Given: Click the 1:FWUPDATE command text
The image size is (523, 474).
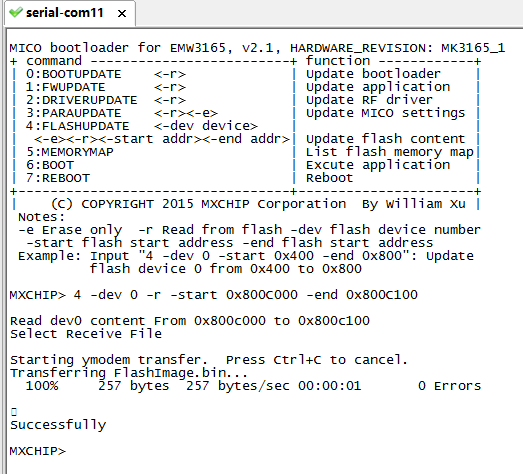Looking at the screenshot, I should 65,87.
